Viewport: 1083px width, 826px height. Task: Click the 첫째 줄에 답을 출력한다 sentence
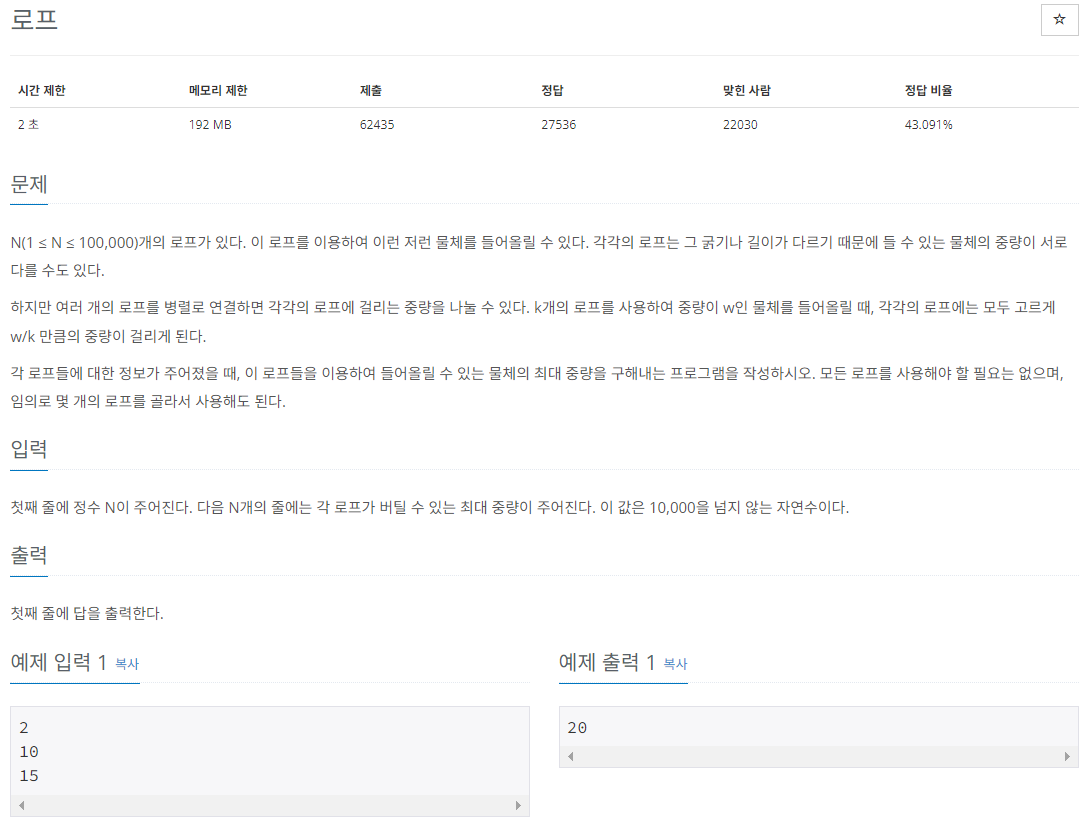click(x=87, y=613)
